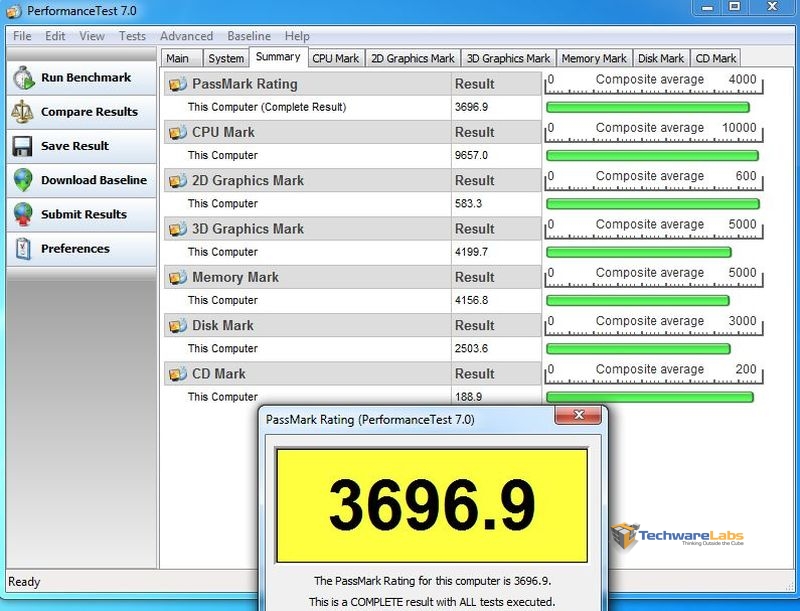800x611 pixels.
Task: Click the CD Mark result value 188.9
Action: pos(468,397)
